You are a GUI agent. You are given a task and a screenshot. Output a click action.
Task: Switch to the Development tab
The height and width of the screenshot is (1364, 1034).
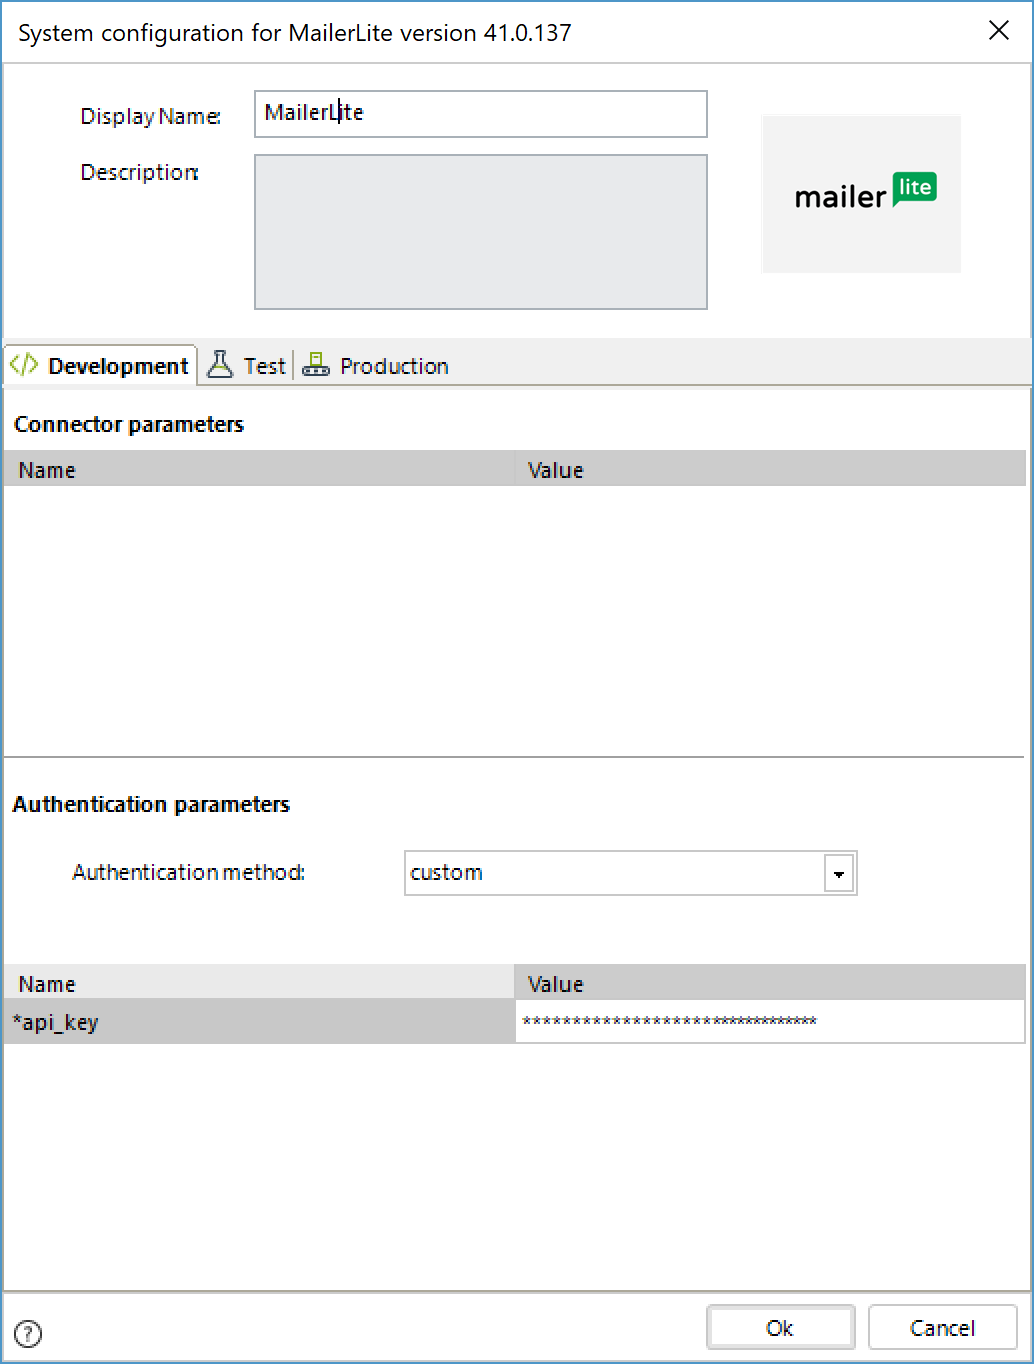click(100, 366)
